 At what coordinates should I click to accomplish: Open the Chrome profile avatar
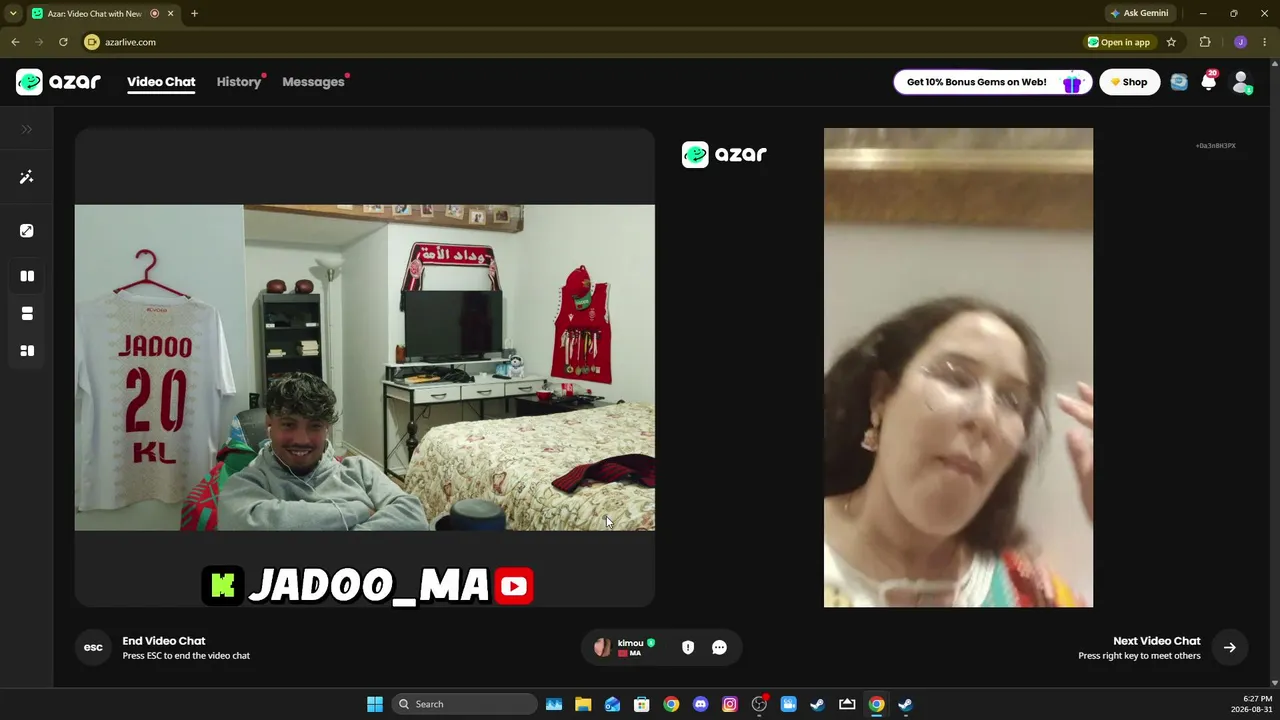[x=1240, y=42]
